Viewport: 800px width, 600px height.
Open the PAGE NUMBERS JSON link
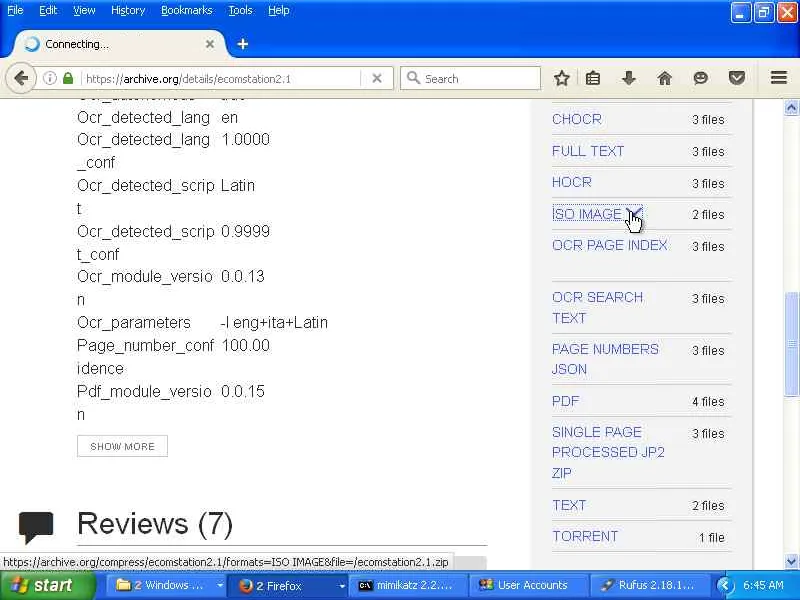pyautogui.click(x=605, y=359)
